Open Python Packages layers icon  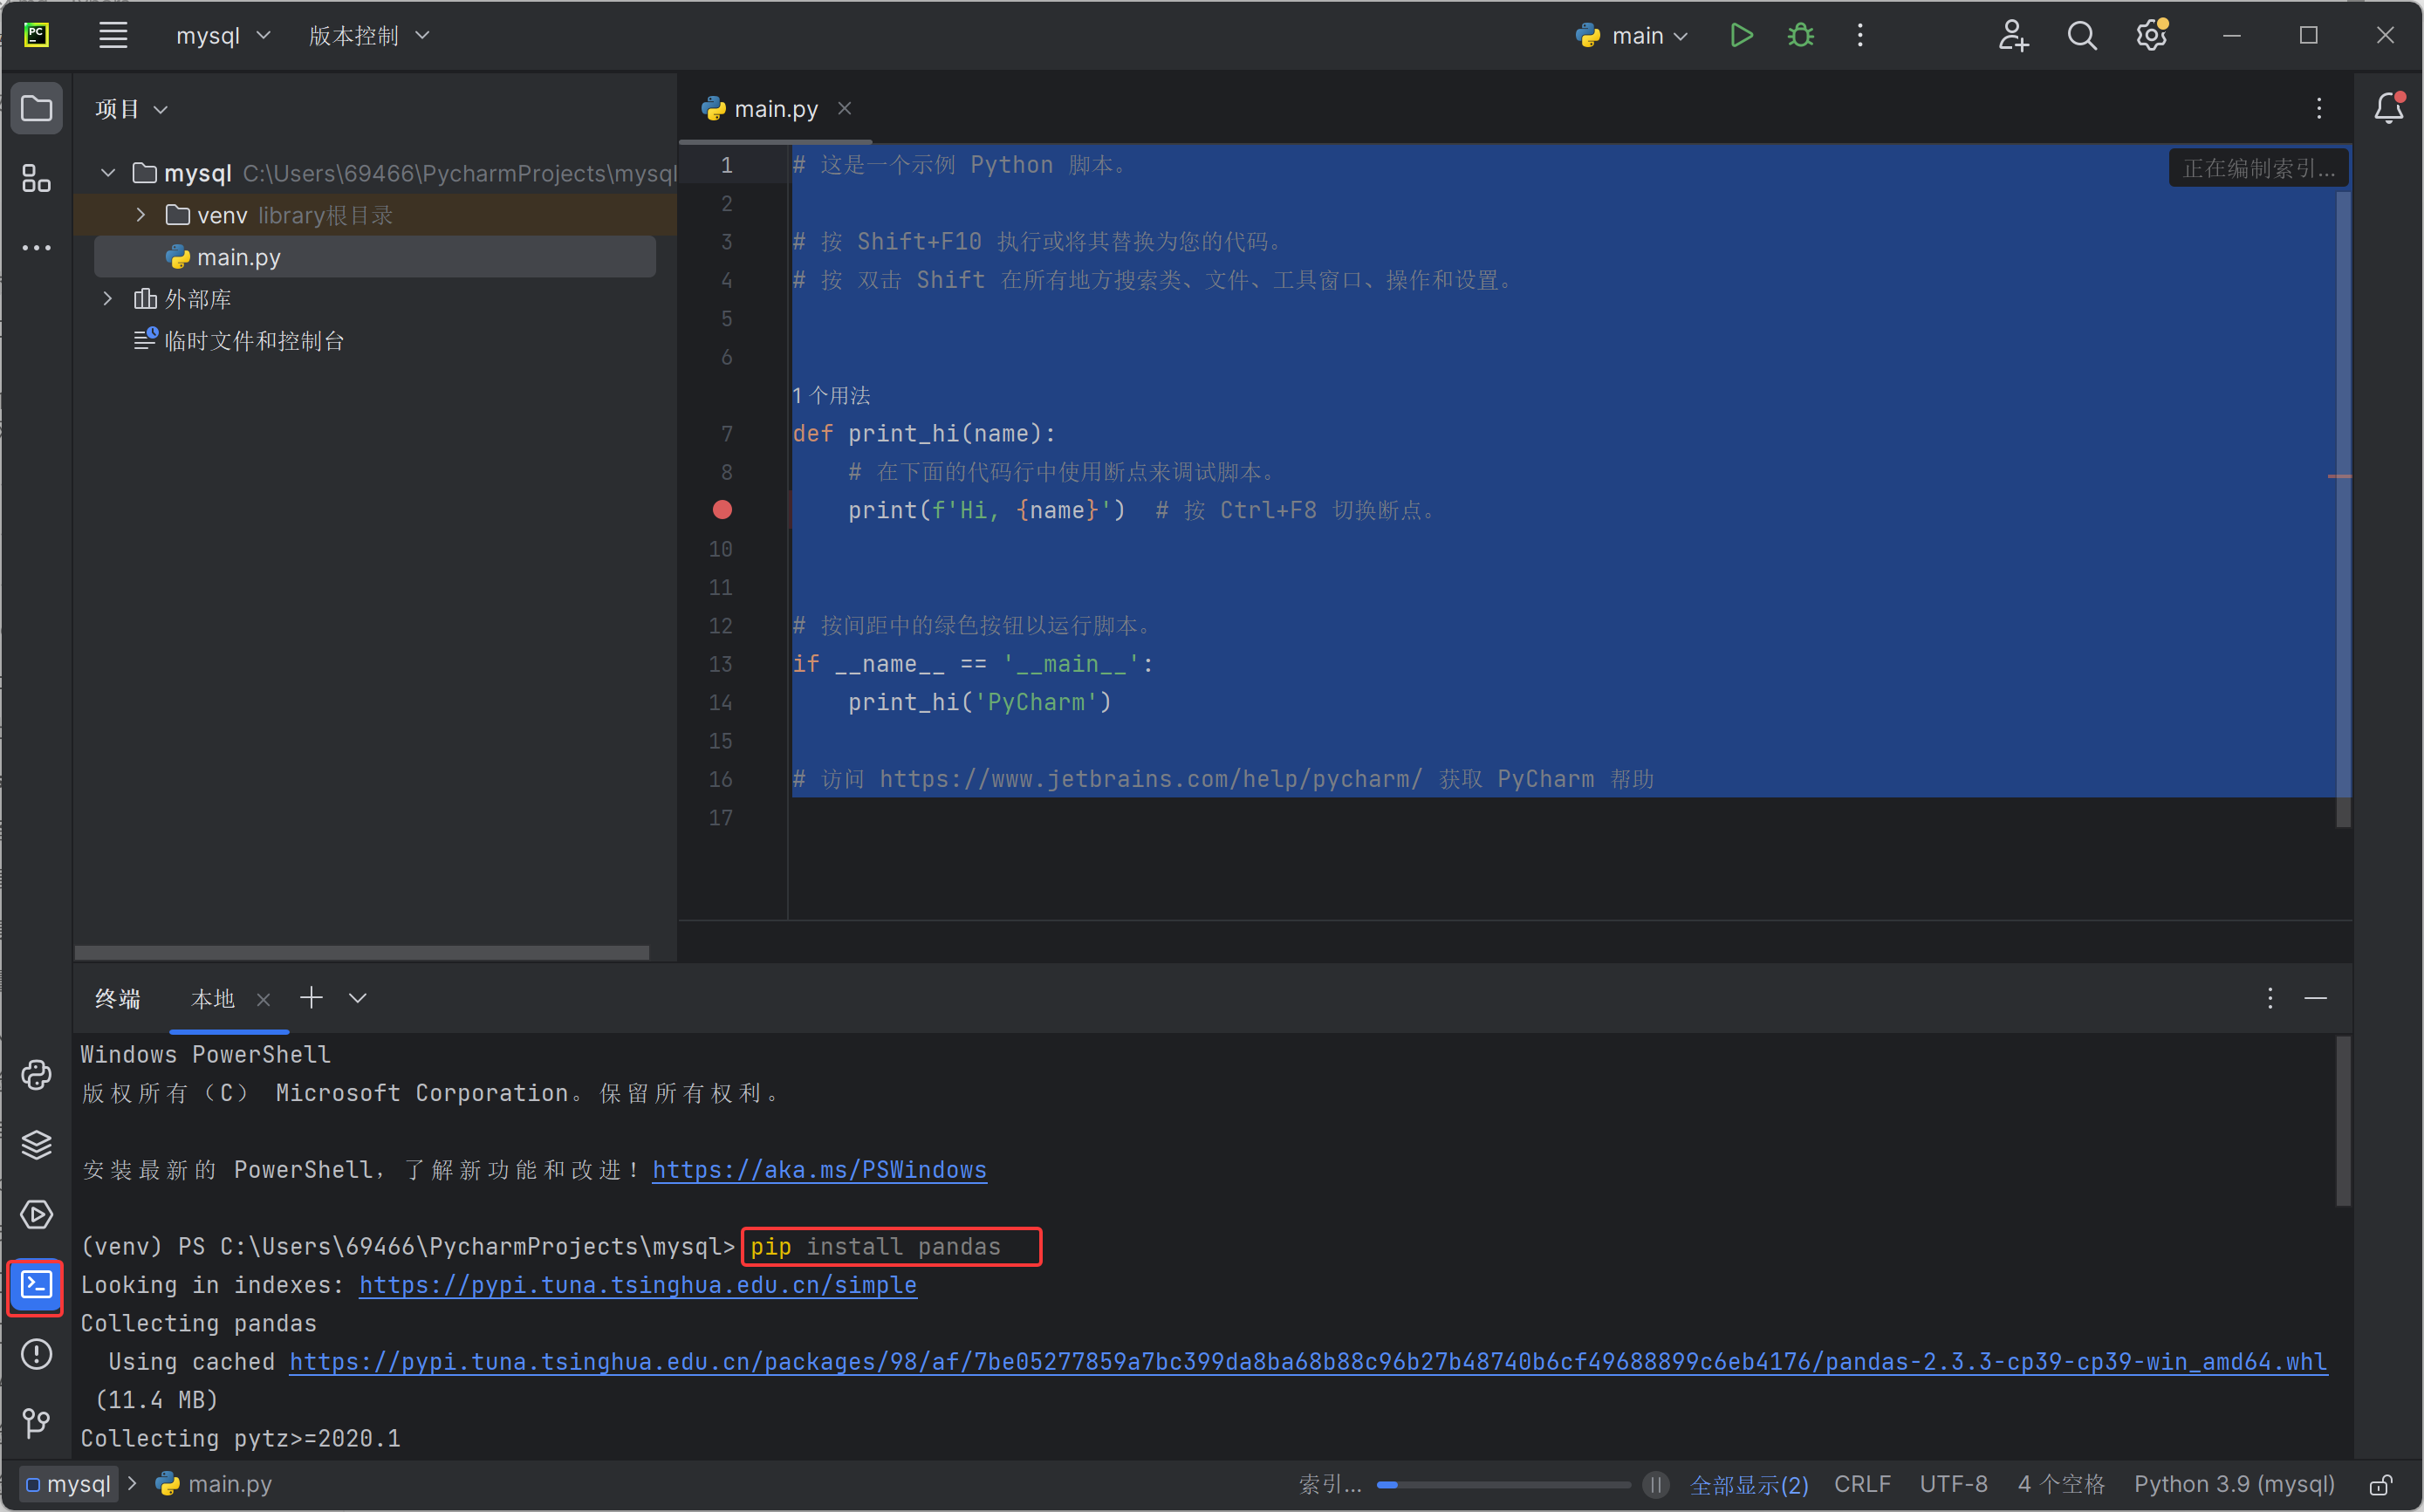tap(37, 1145)
